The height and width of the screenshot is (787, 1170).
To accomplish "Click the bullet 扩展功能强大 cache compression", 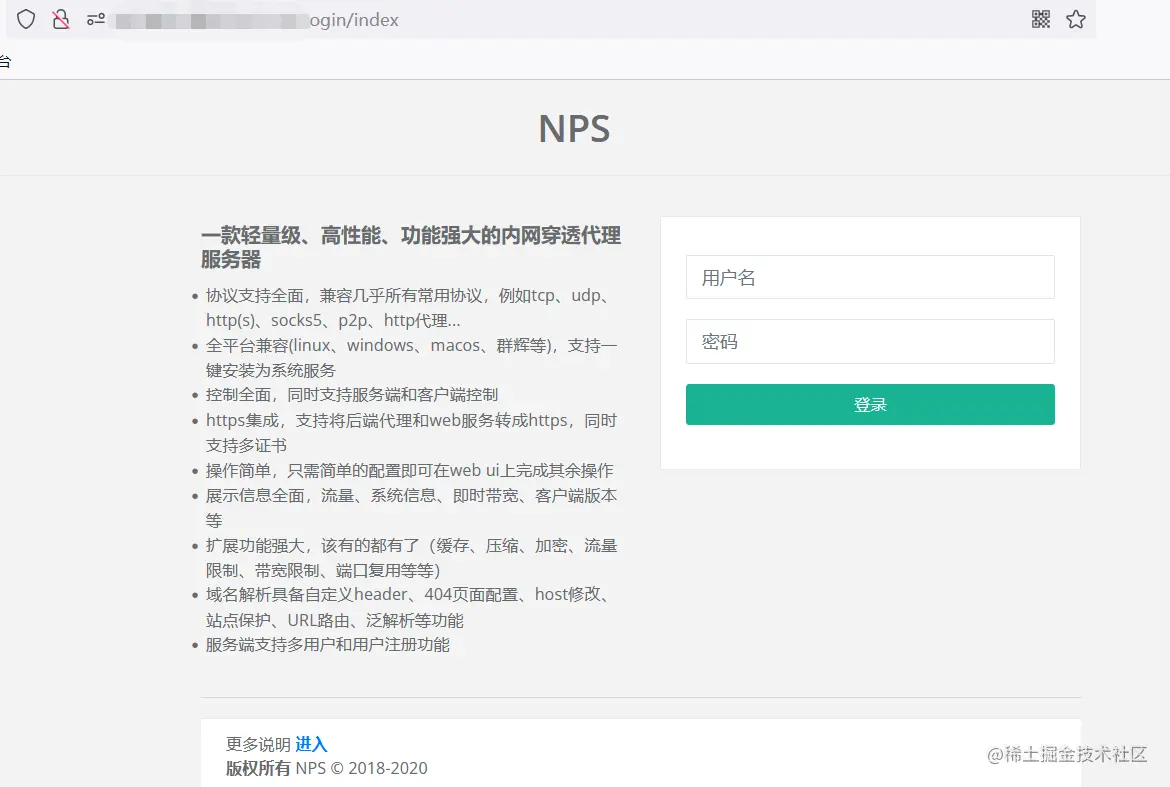I will pos(411,558).
